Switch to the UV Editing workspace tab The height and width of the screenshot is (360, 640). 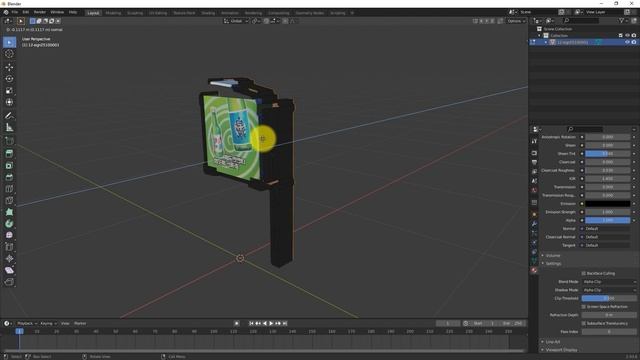click(x=158, y=13)
